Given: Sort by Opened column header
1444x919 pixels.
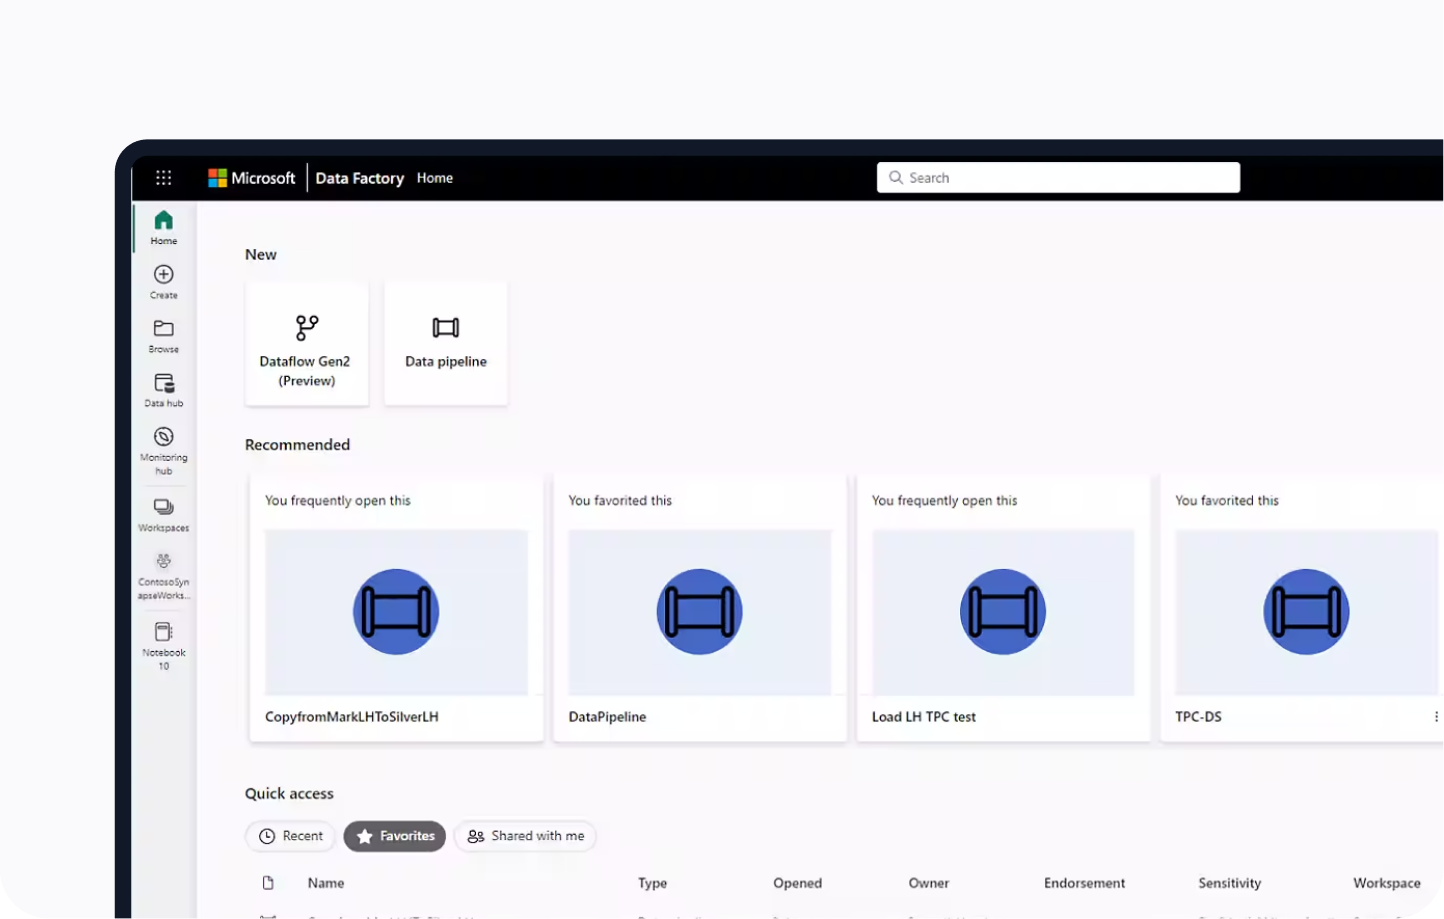Looking at the screenshot, I should click(x=797, y=883).
